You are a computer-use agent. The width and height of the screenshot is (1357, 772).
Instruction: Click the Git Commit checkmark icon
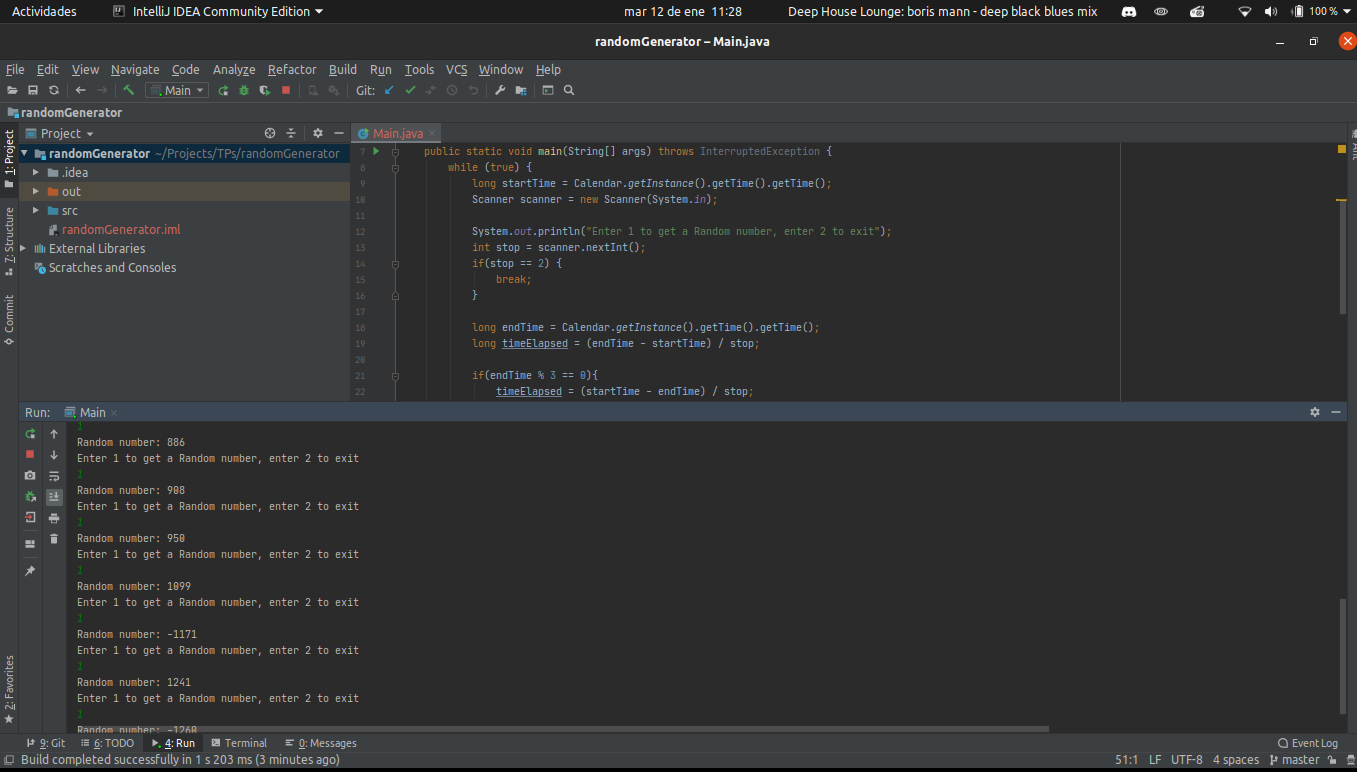tap(410, 90)
